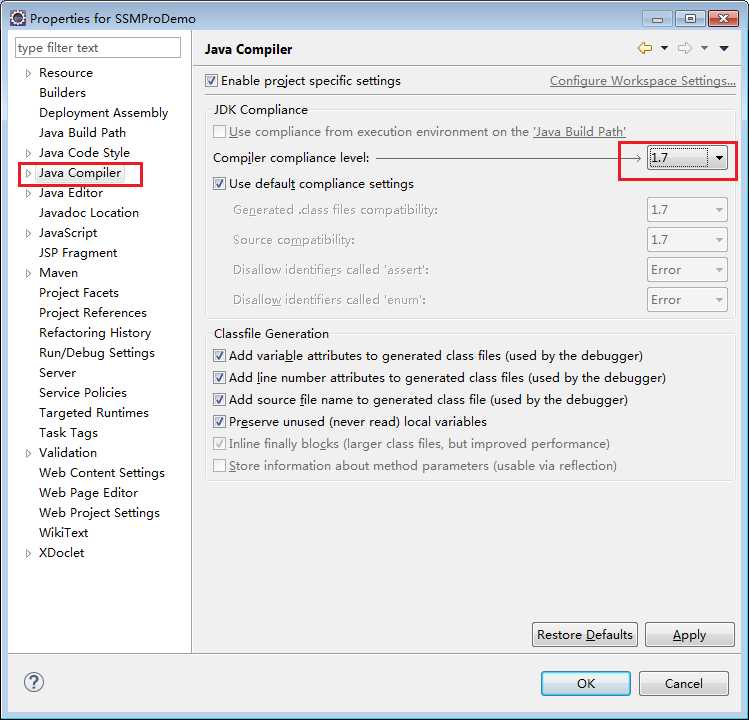The image size is (749, 720).
Task: Open the view menu triangle in header
Action: [724, 48]
